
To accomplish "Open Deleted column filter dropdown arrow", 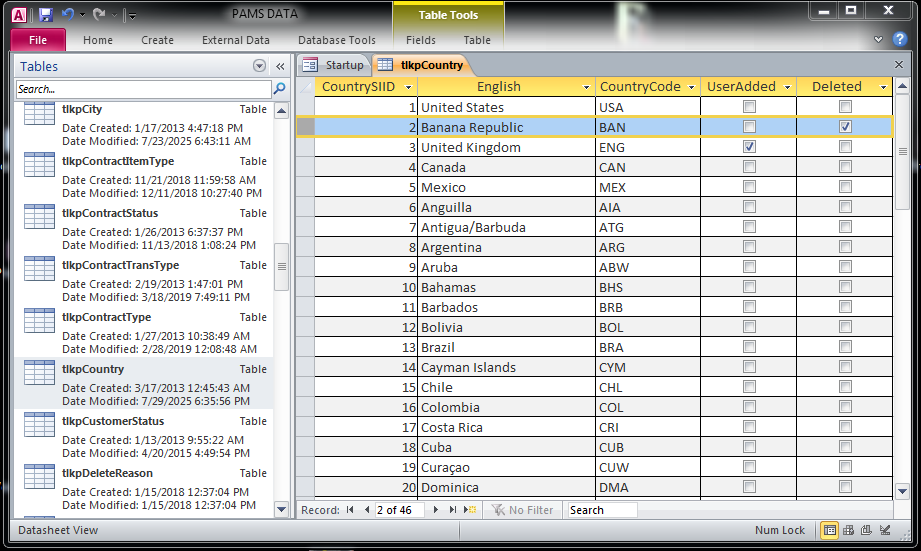I will click(883, 87).
